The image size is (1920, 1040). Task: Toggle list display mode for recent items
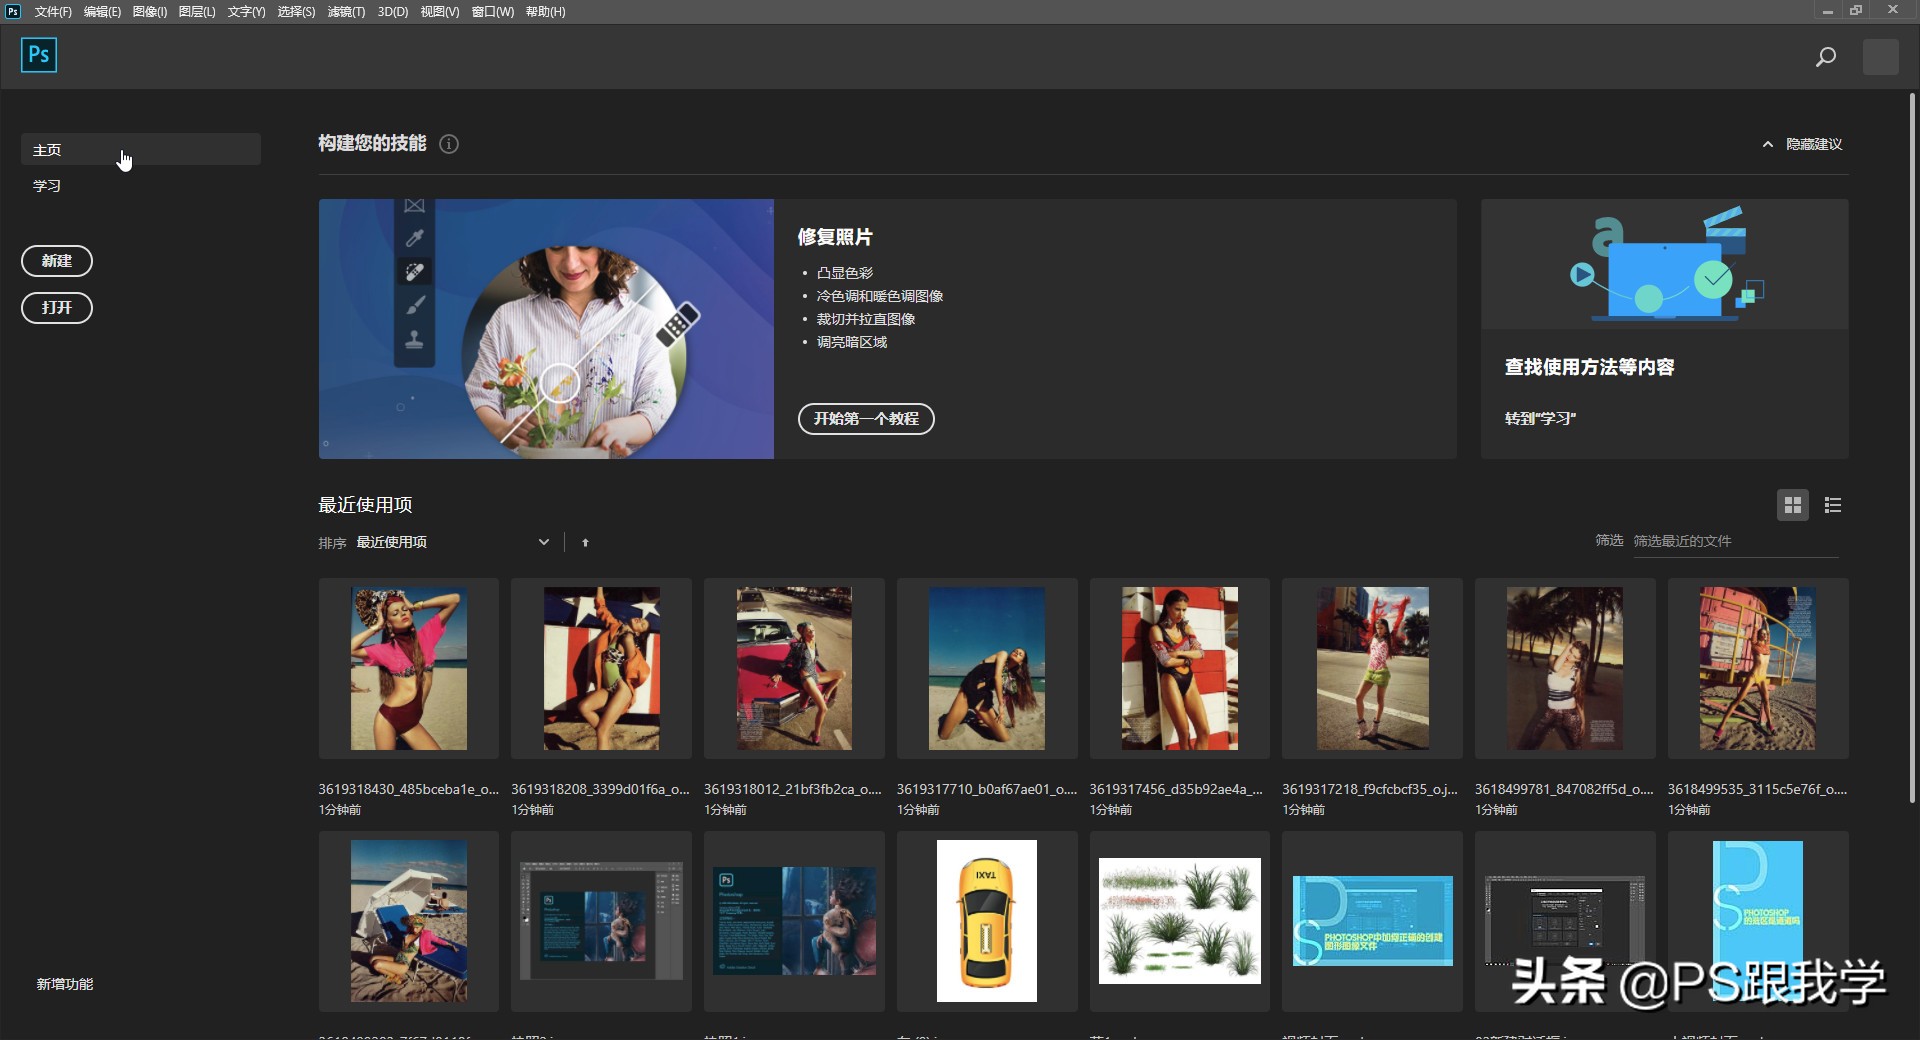(x=1833, y=505)
